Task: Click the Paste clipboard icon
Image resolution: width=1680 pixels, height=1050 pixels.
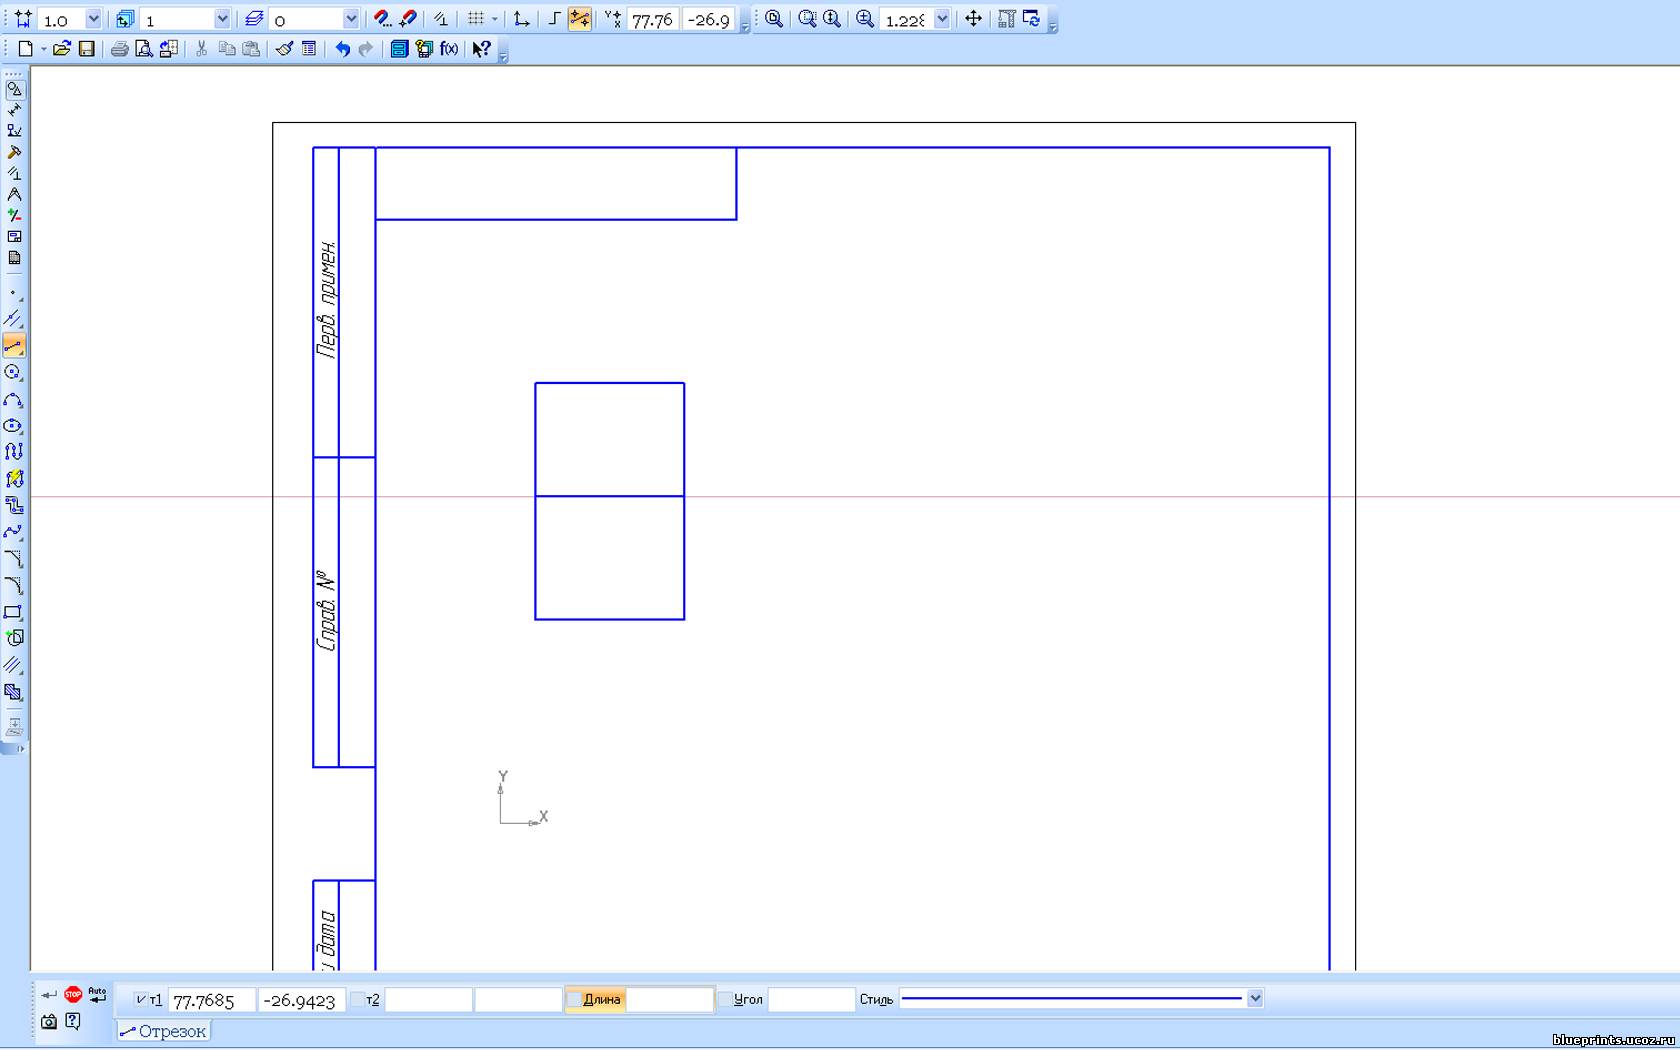Action: pos(251,49)
